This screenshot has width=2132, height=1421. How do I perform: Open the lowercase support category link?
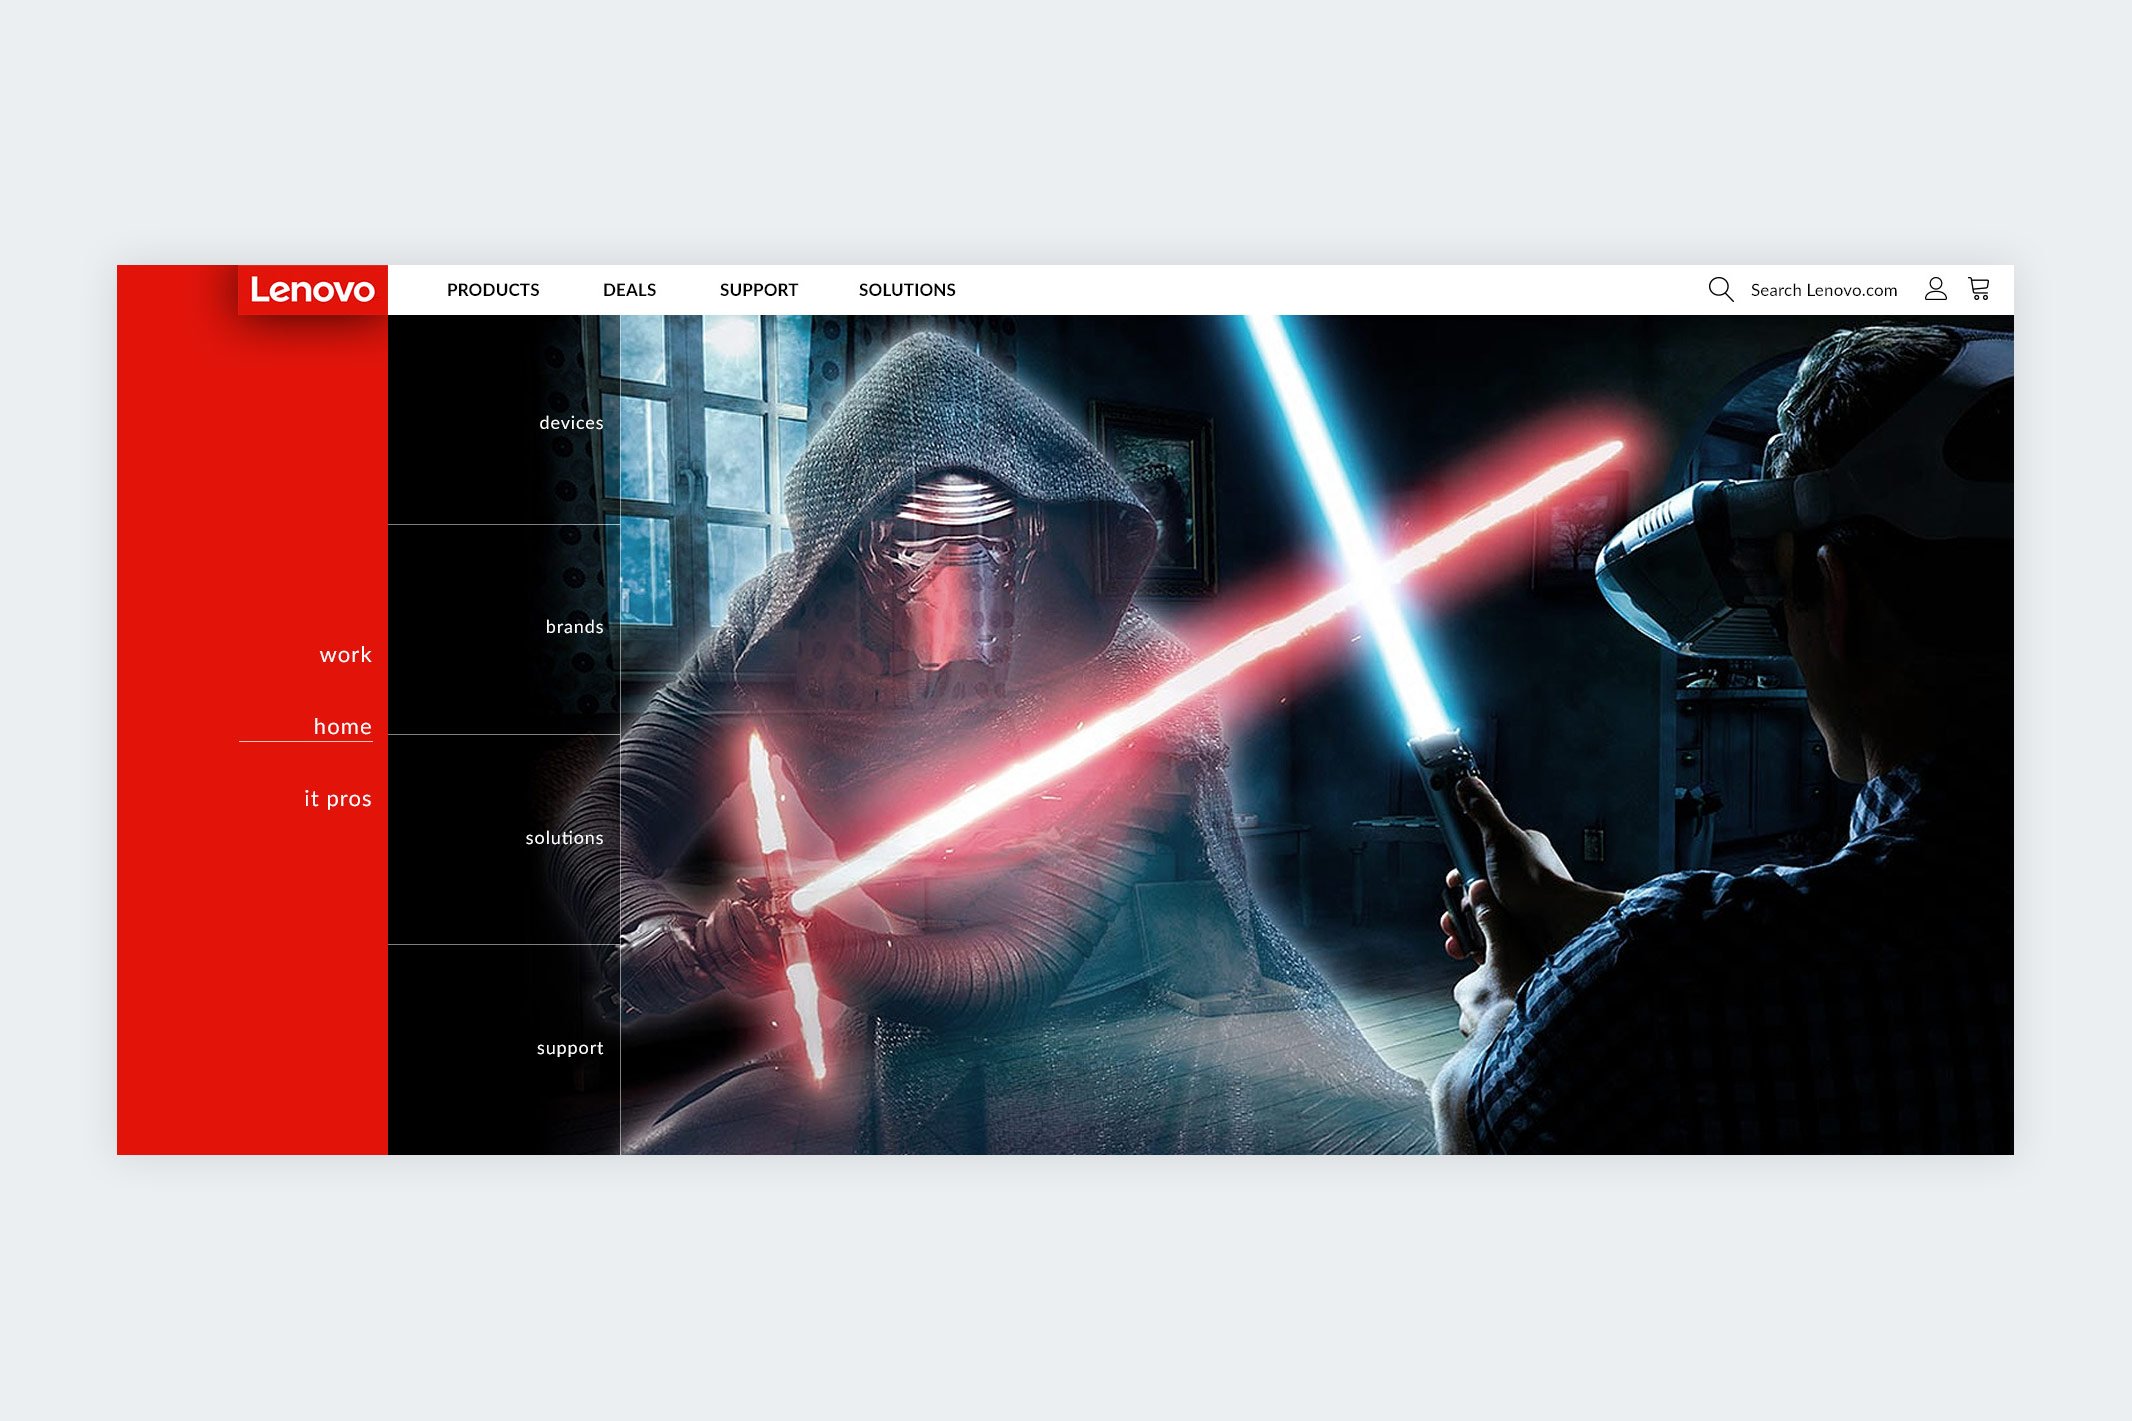click(570, 1048)
